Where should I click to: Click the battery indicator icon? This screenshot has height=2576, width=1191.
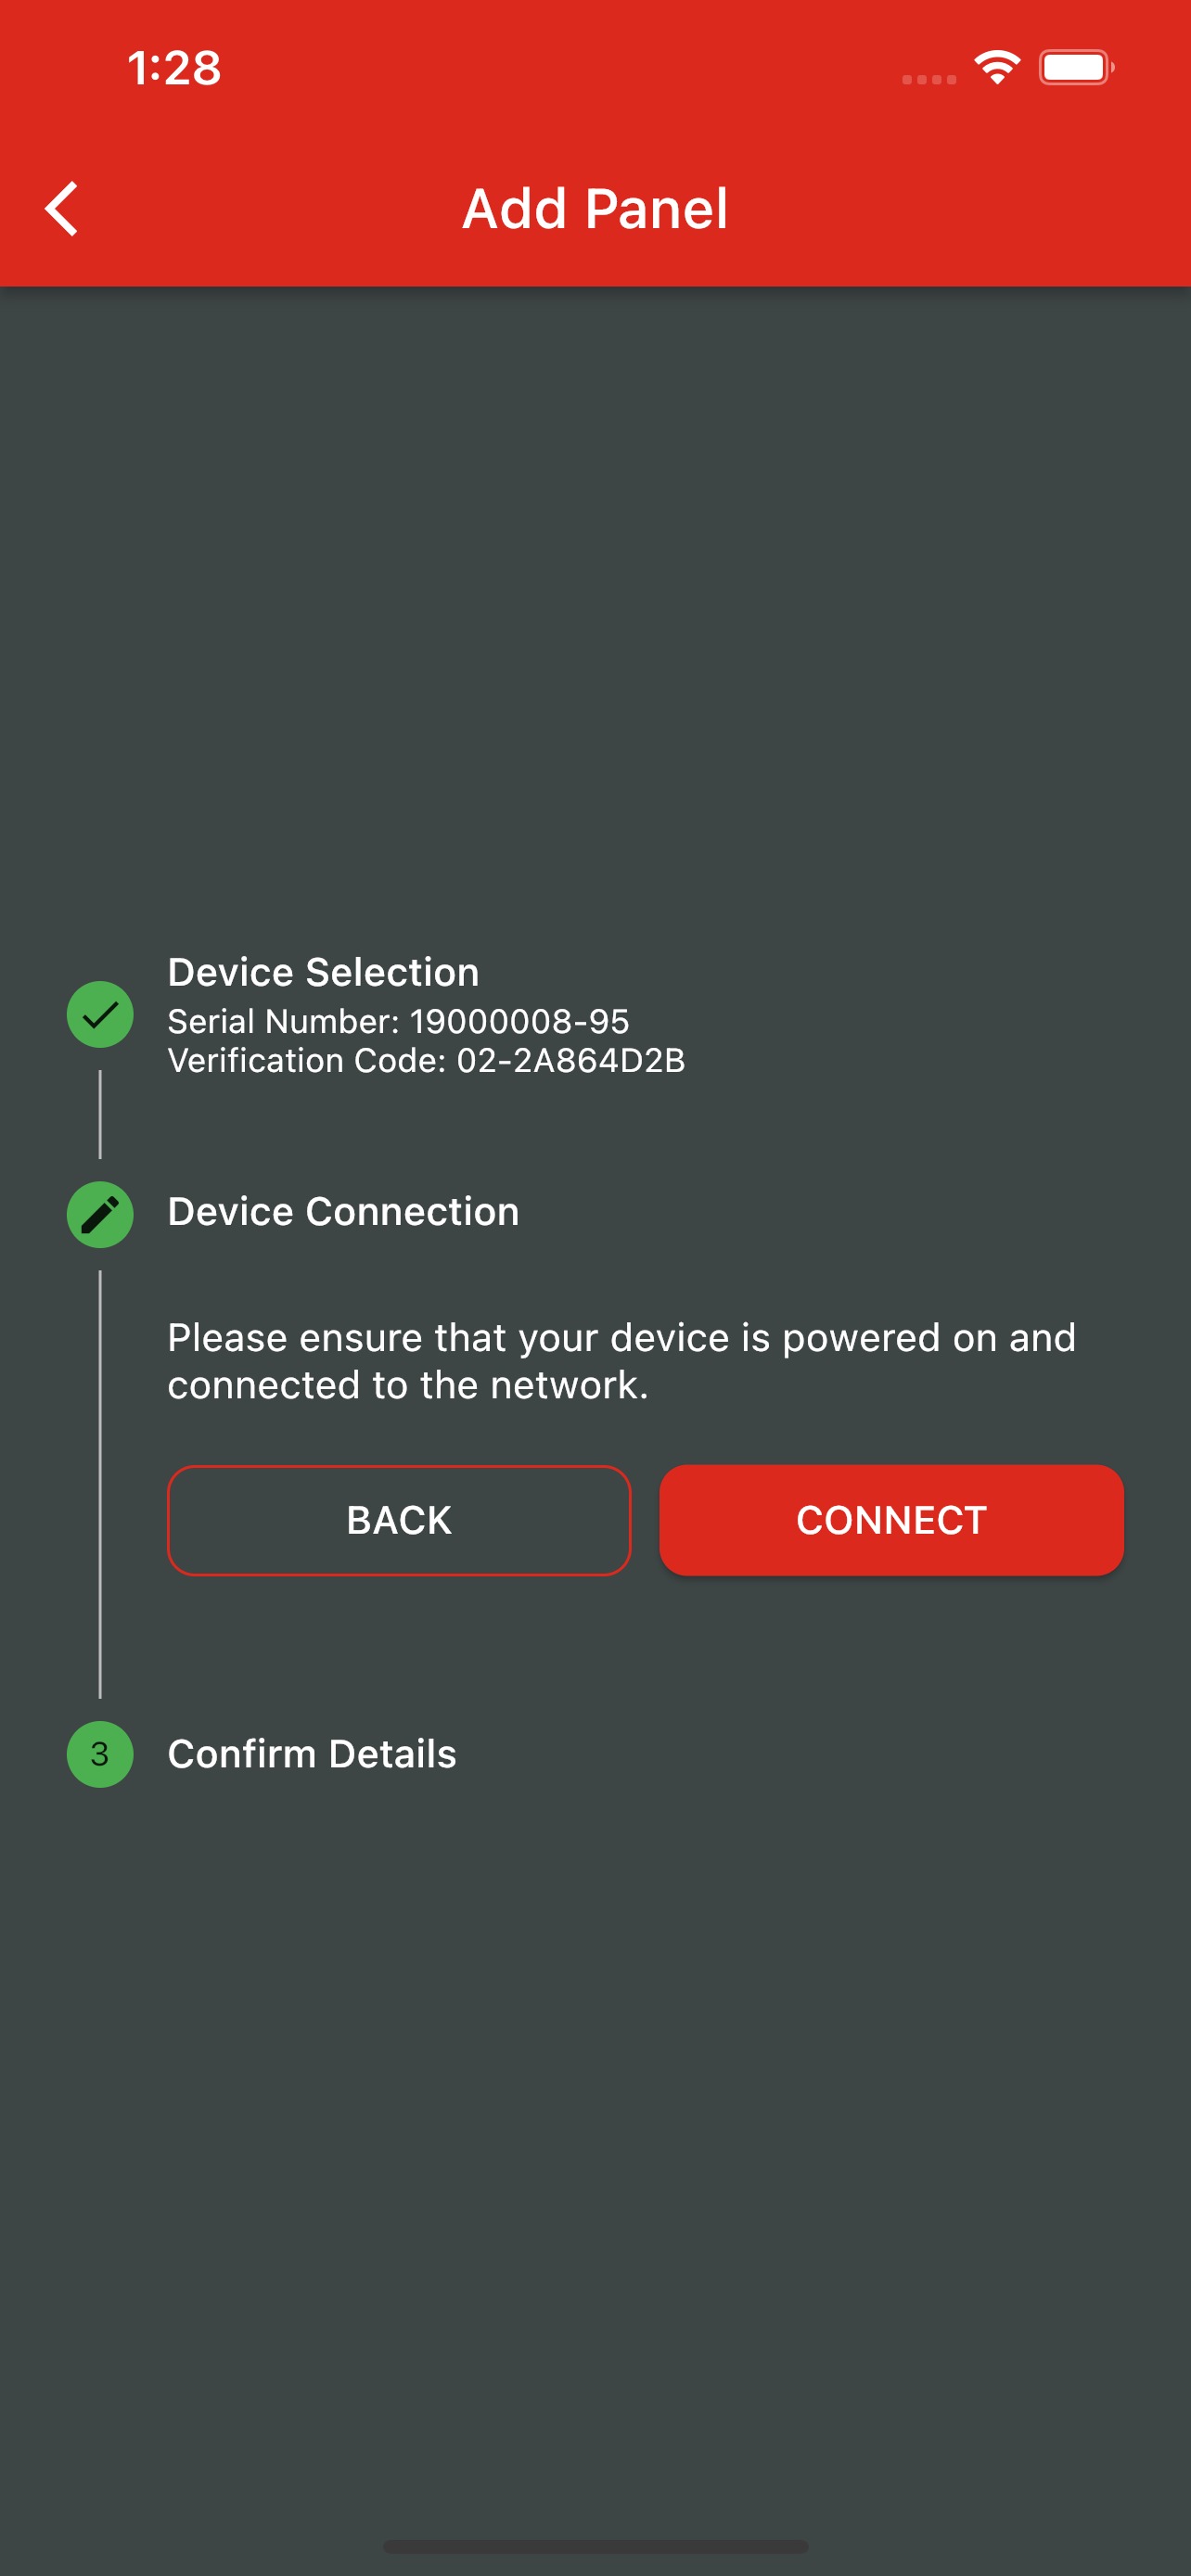pos(1075,68)
